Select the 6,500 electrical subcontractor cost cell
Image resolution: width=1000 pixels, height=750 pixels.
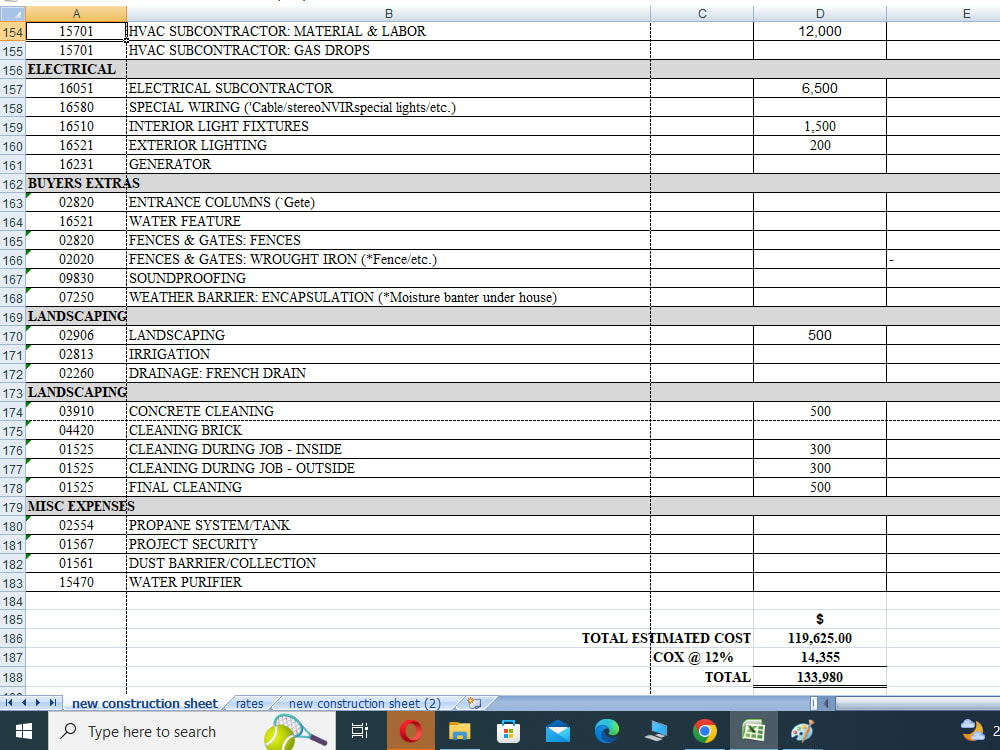(820, 88)
